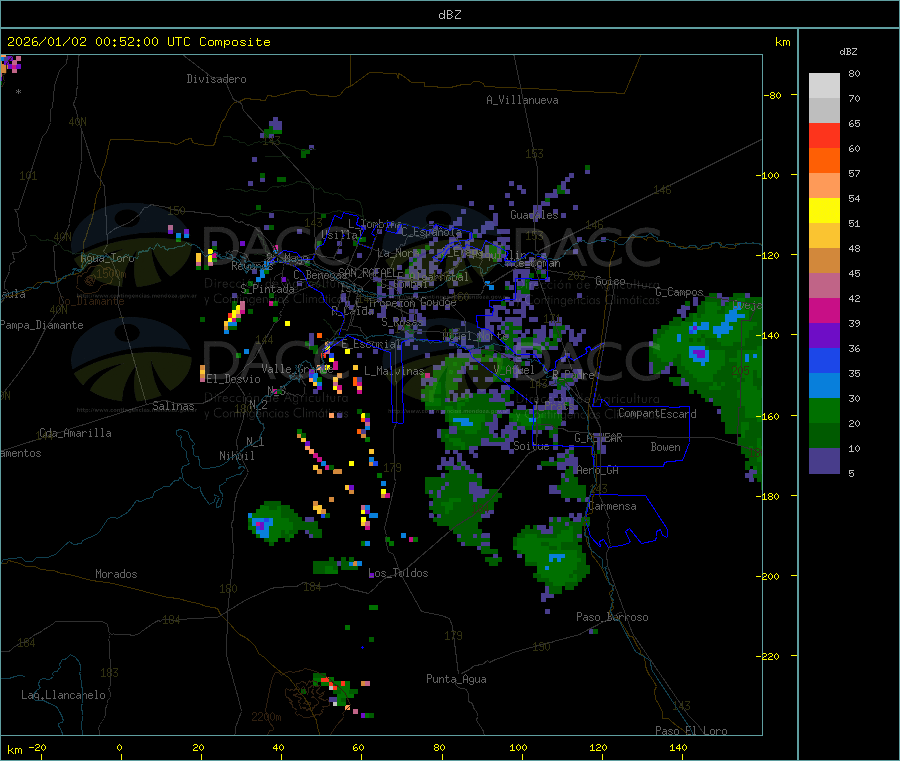Click the L_Malvinas map label

click(394, 371)
